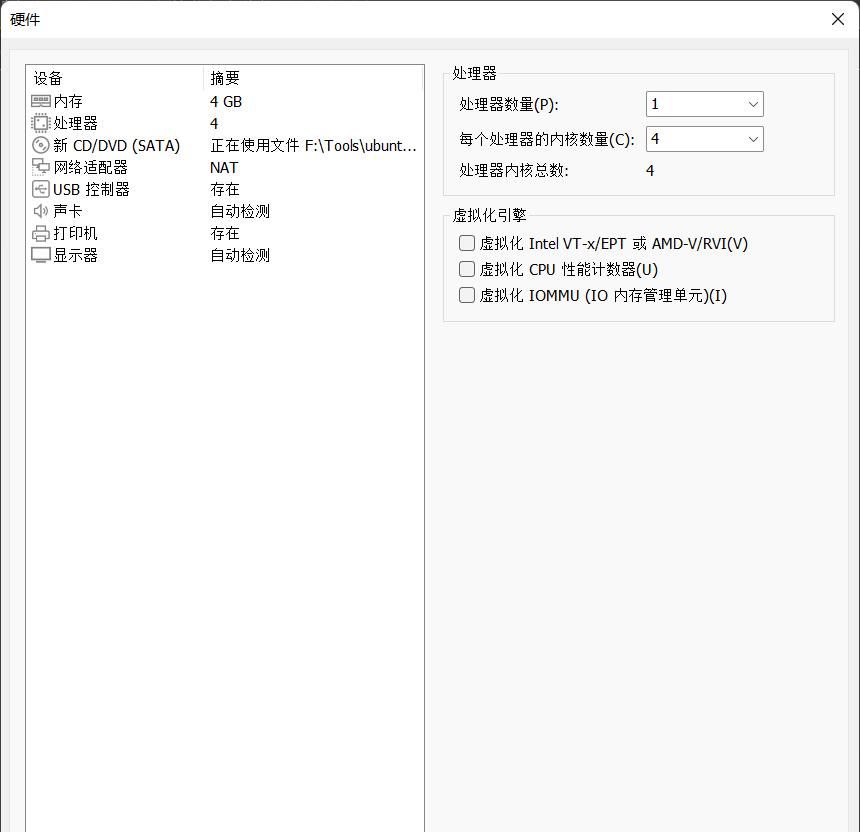Select the 新 CD/DVD (SATA) disc icon
860x832 pixels.
click(x=40, y=145)
